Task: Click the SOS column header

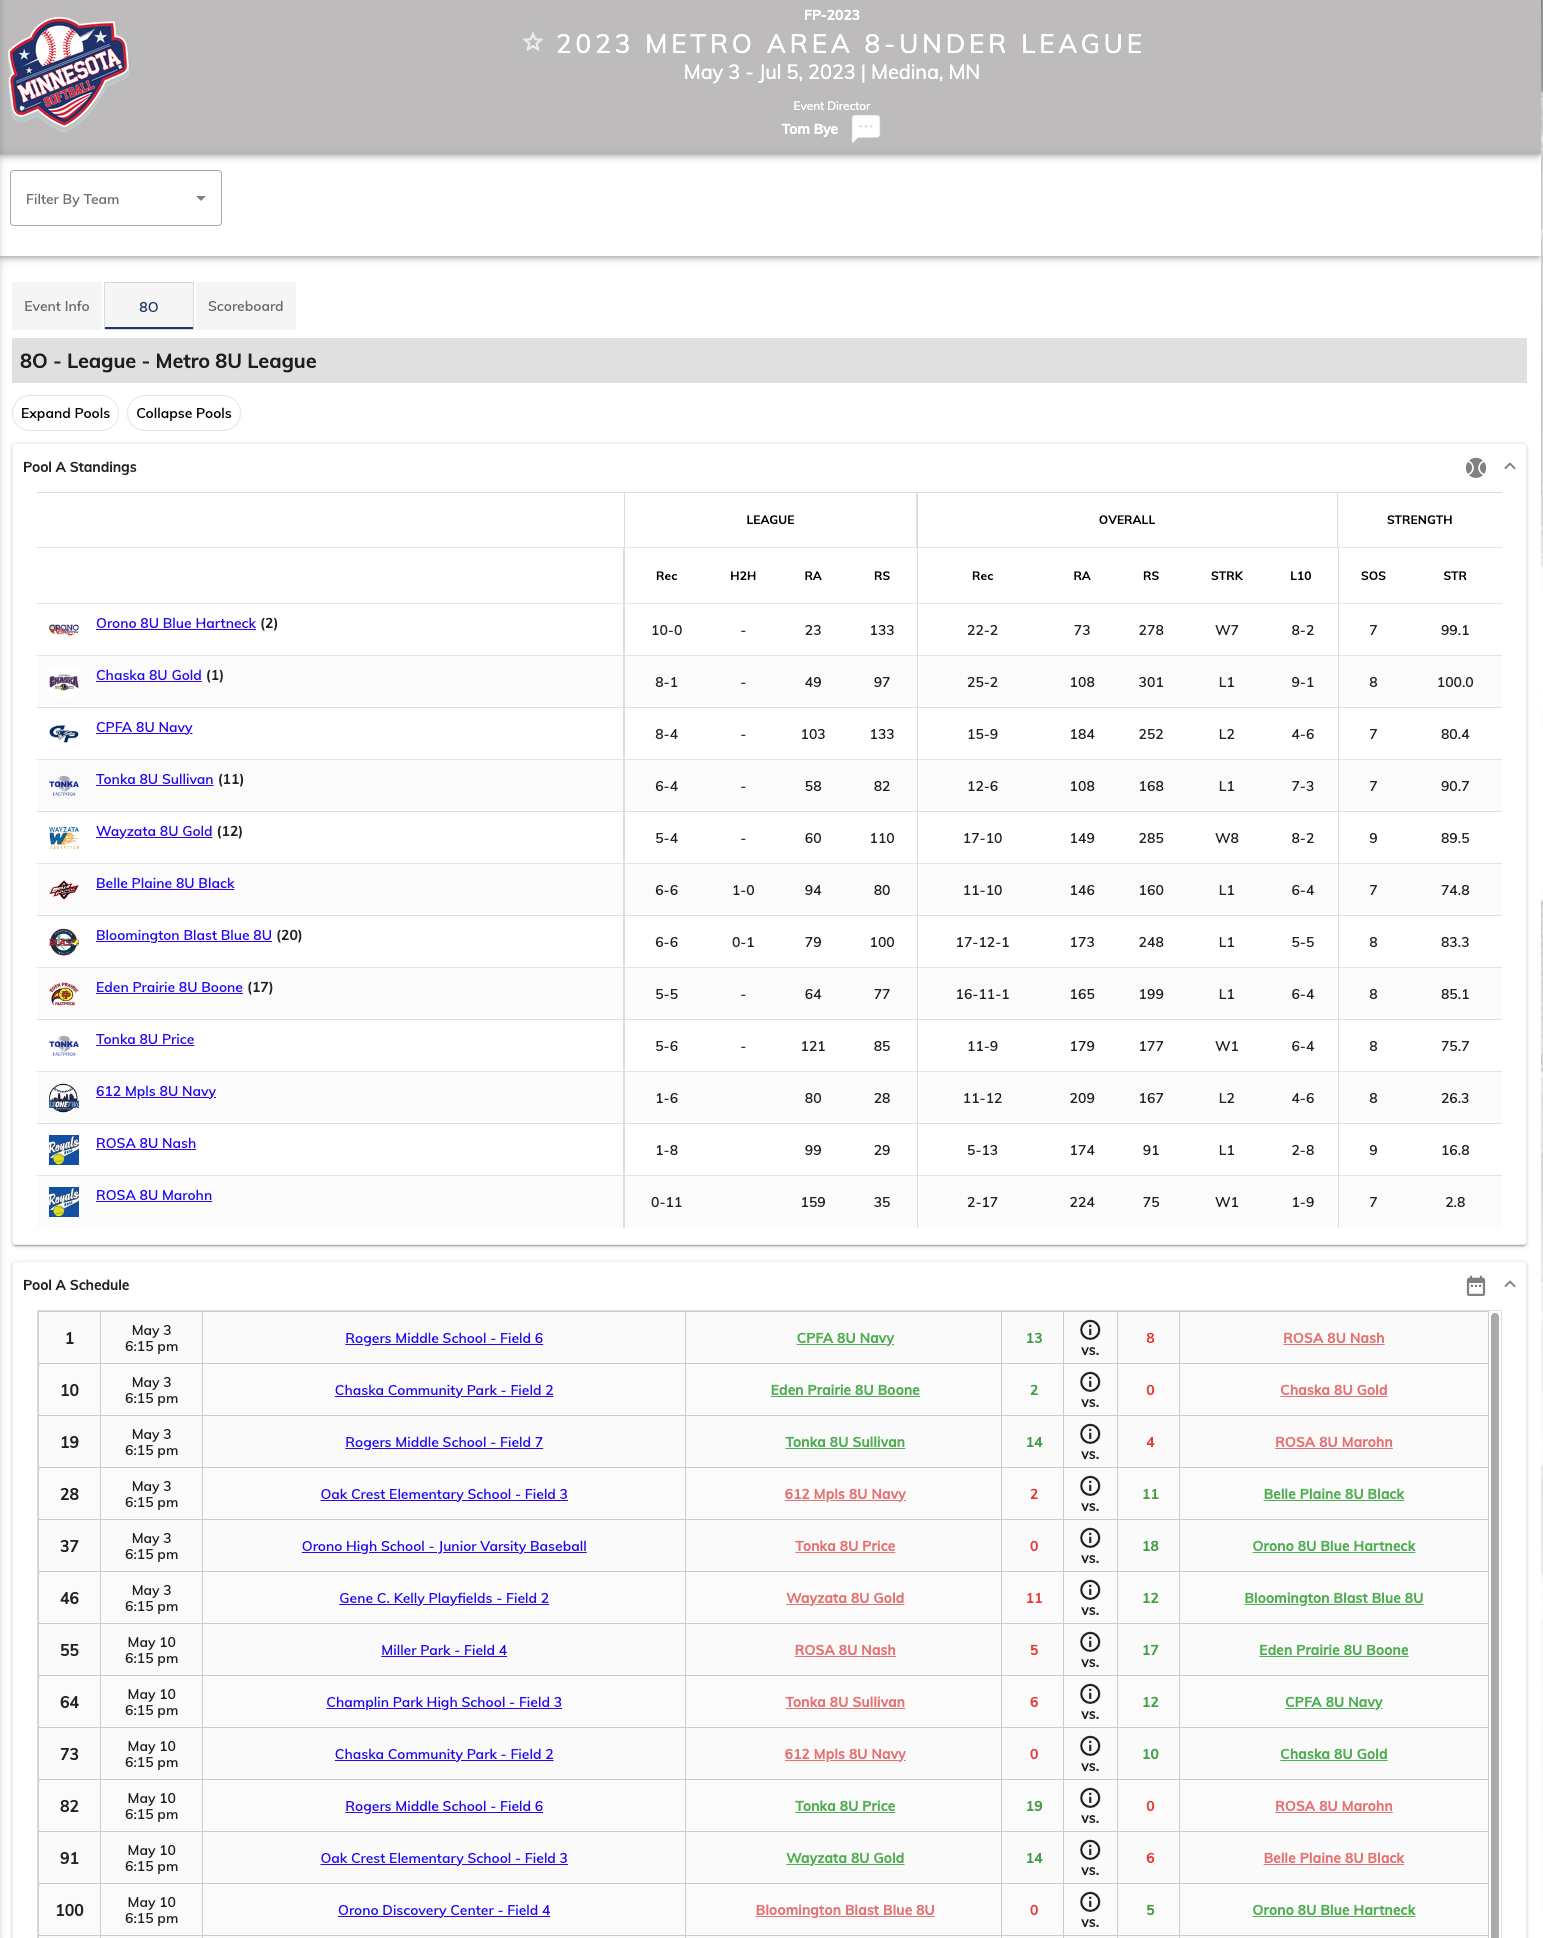Action: coord(1373,576)
